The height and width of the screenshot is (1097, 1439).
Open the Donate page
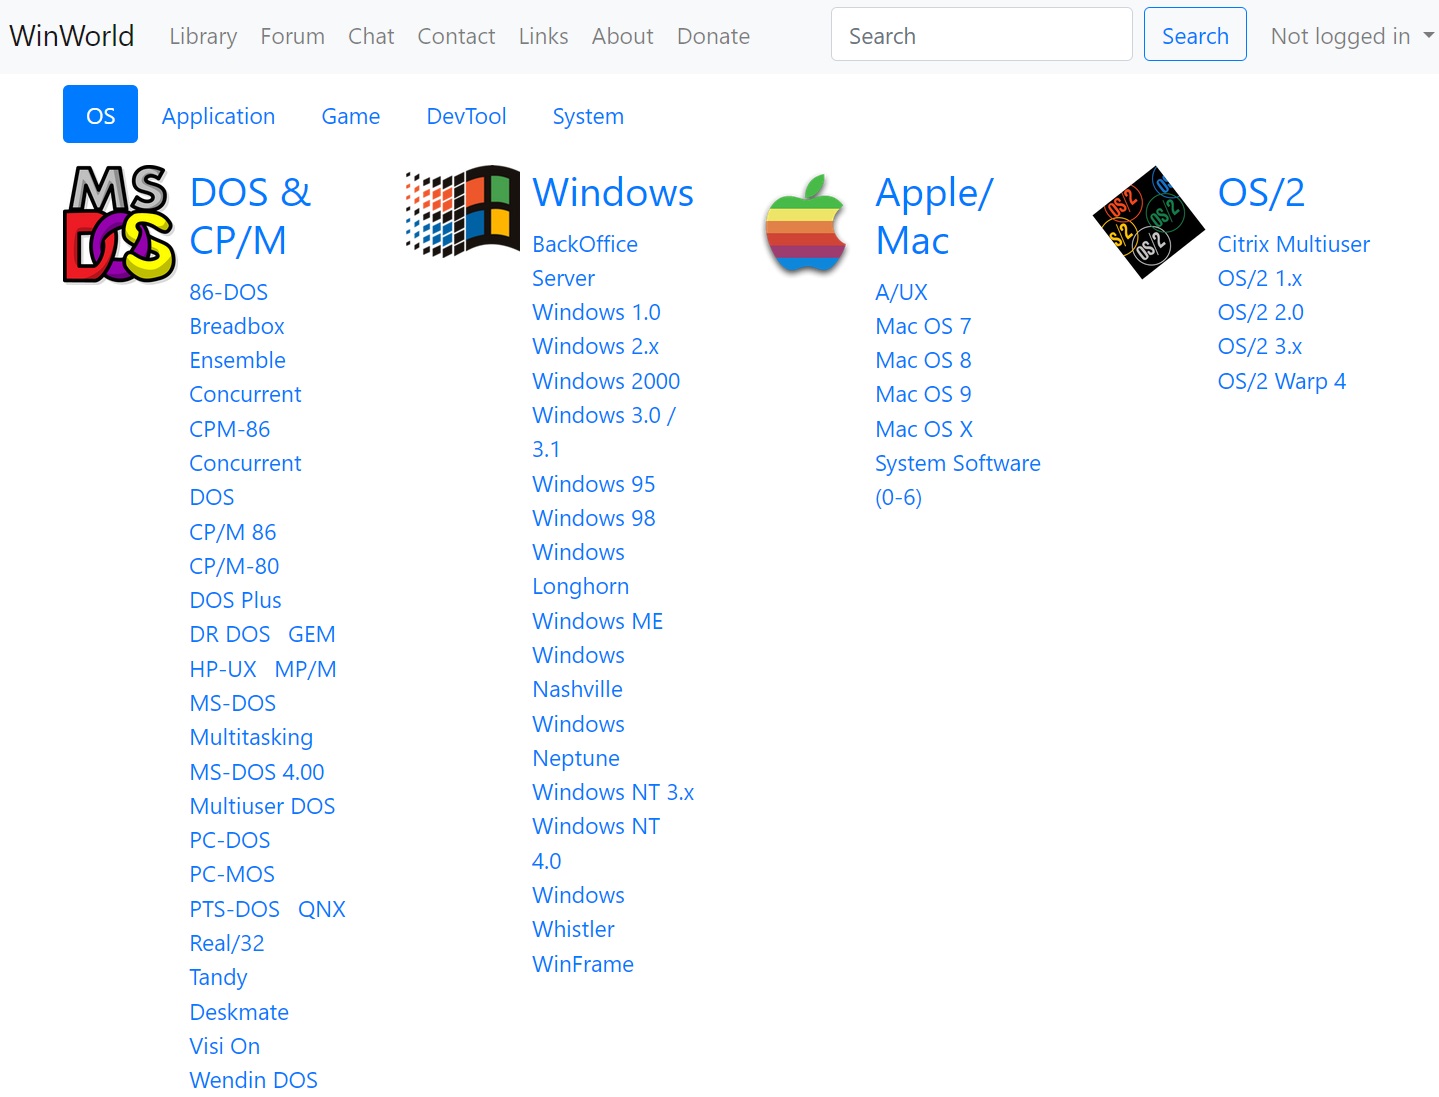tap(713, 36)
